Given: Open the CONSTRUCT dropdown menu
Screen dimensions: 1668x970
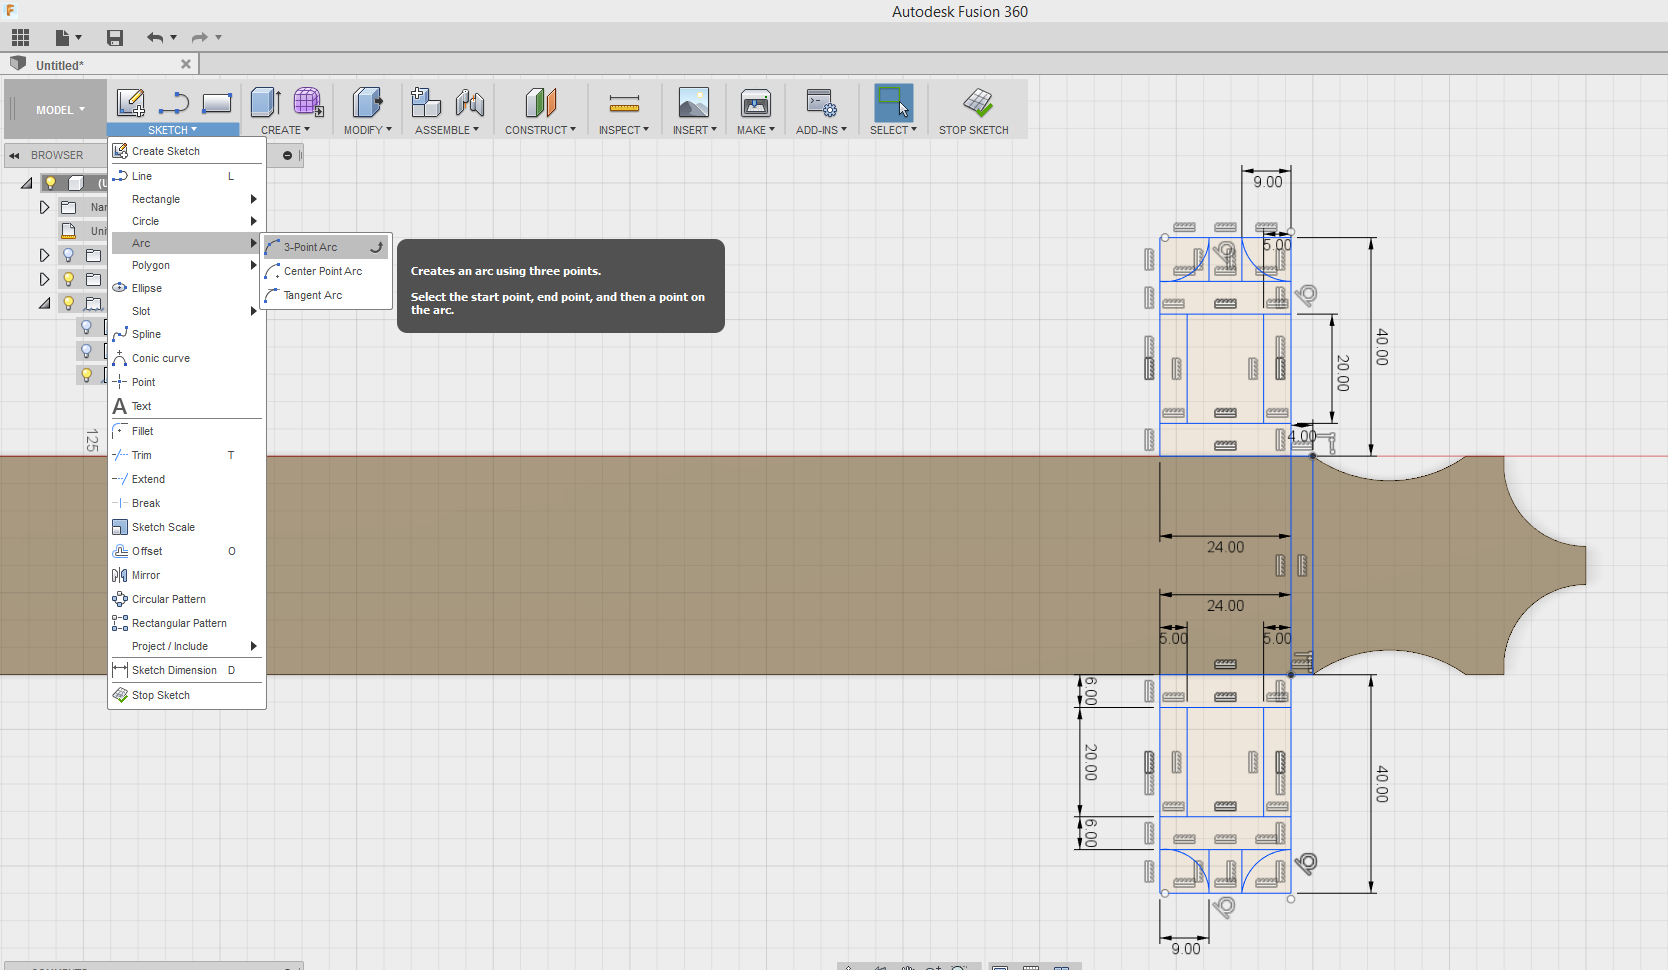Looking at the screenshot, I should 540,130.
